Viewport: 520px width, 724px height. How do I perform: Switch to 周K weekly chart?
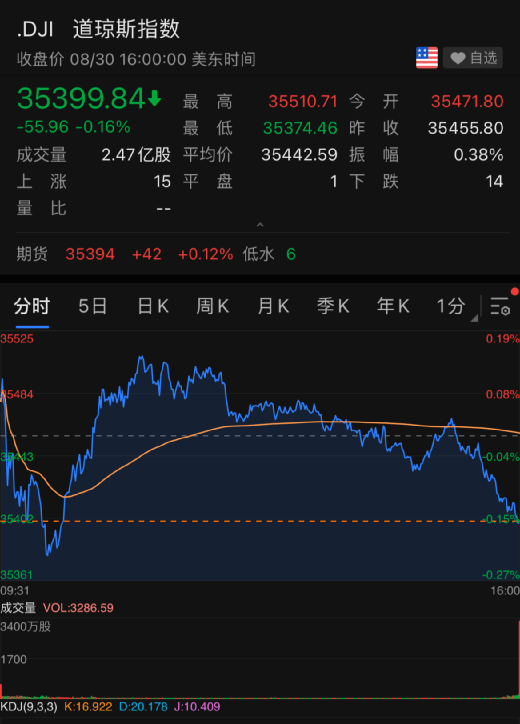tap(213, 306)
